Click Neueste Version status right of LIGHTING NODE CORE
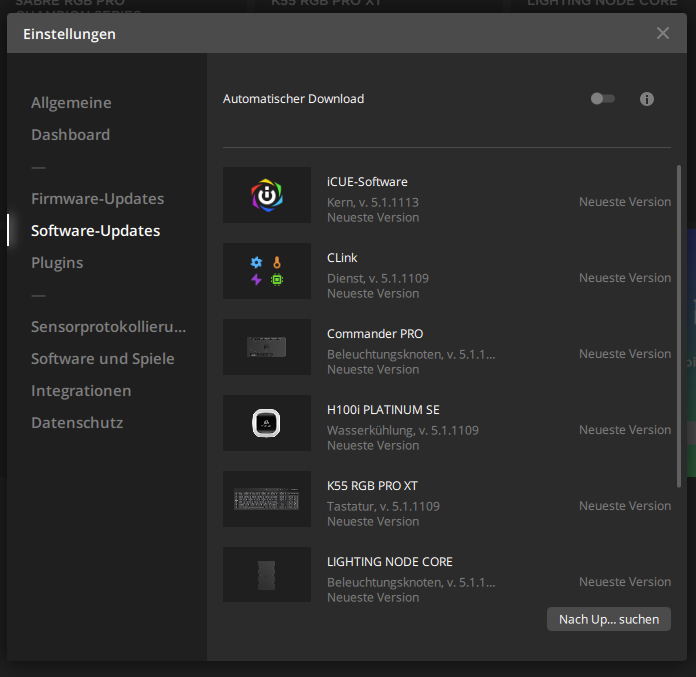Viewport: 696px width, 677px height. click(x=625, y=582)
